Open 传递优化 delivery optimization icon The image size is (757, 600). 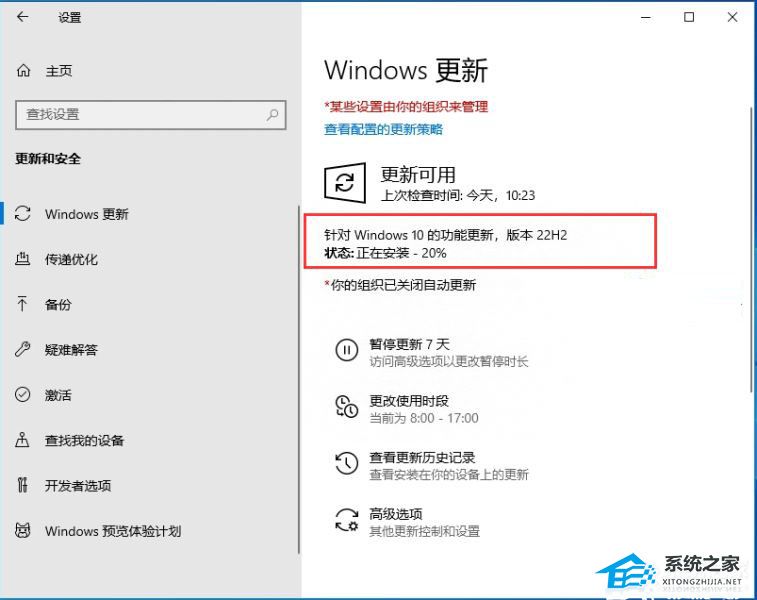click(x=23, y=259)
